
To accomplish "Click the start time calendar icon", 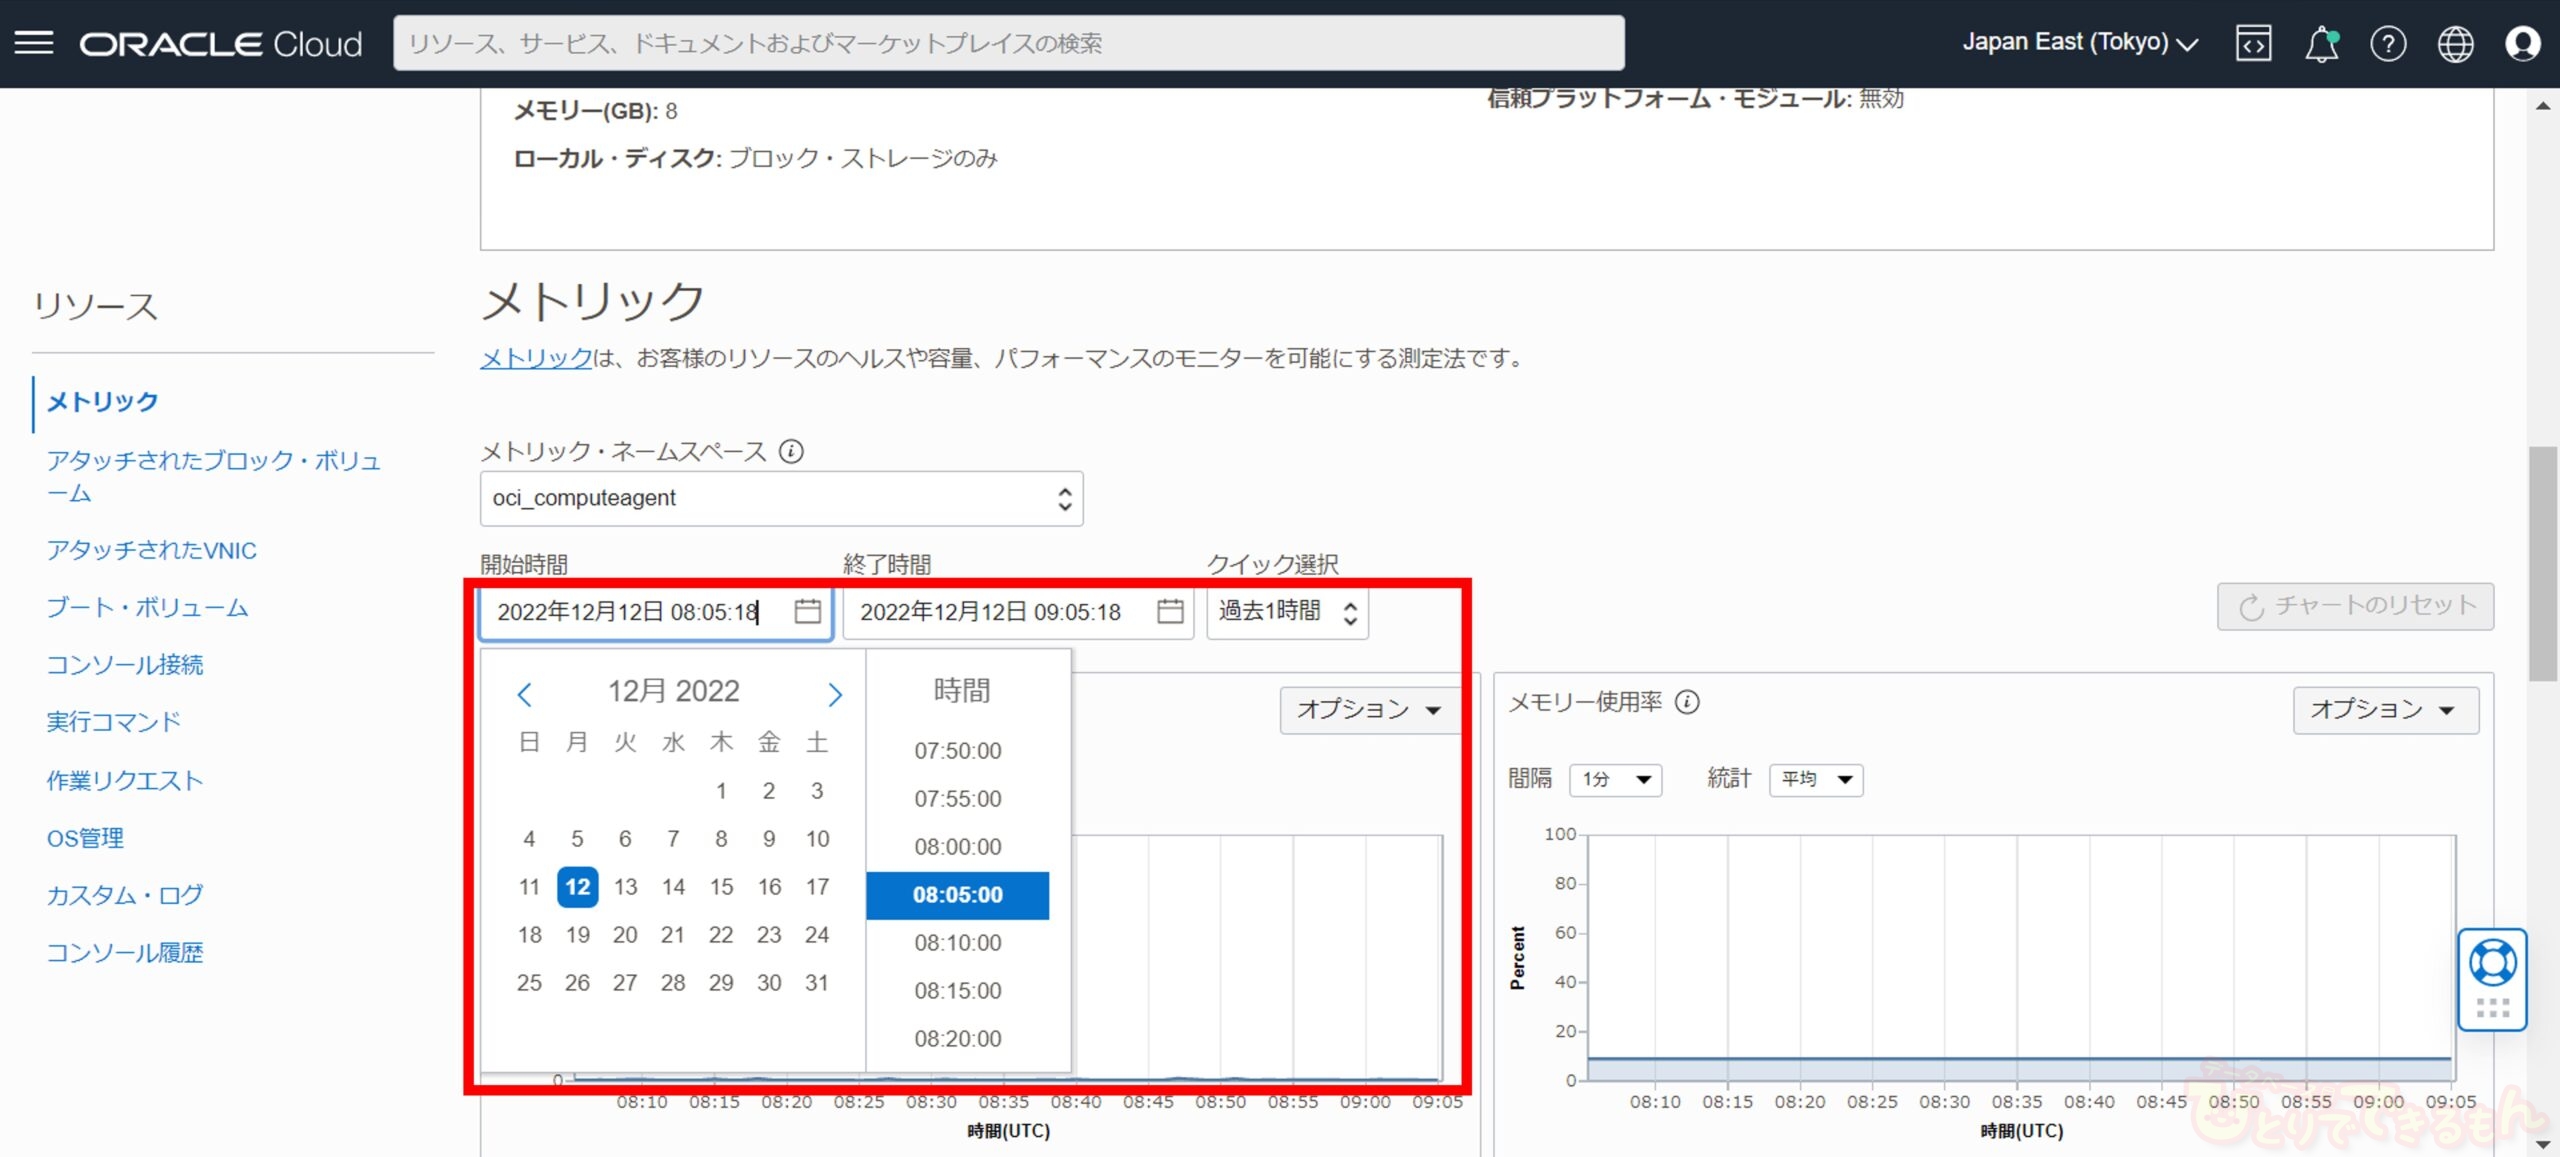I will tap(807, 611).
